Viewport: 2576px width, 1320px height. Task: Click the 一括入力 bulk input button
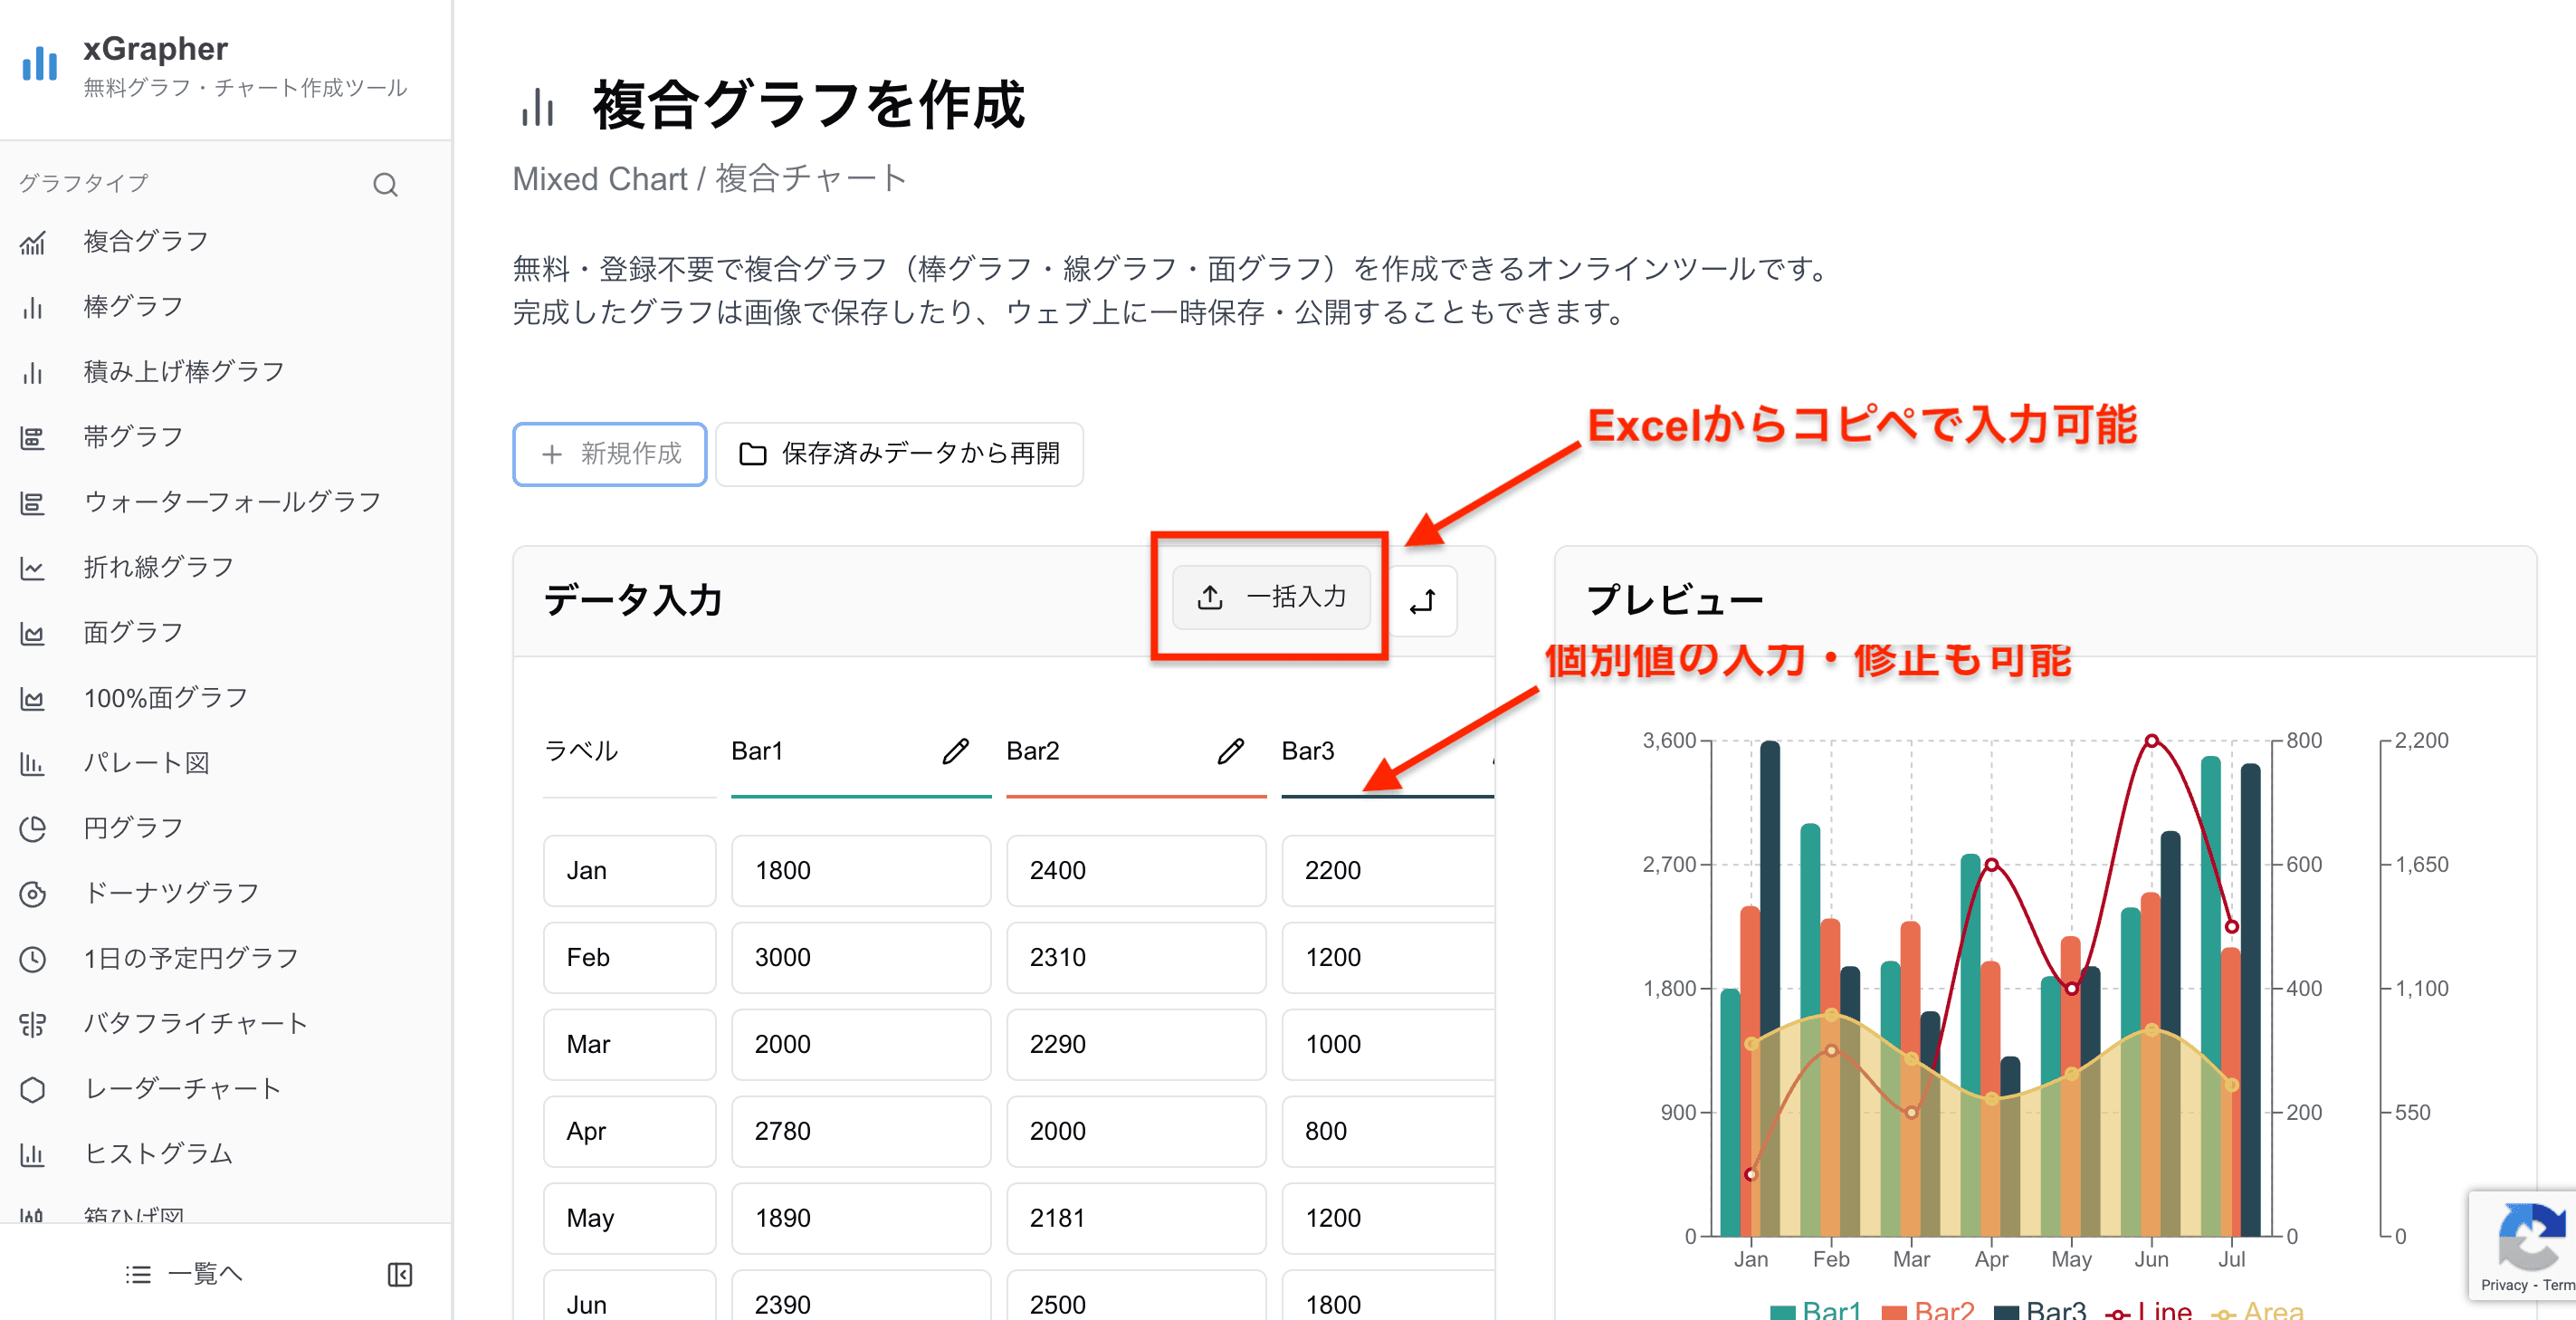coord(1270,598)
